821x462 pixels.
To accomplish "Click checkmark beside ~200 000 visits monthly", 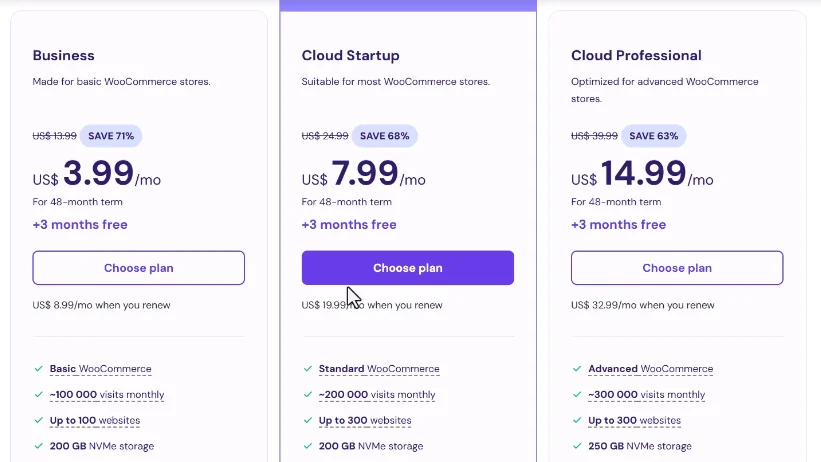I will pyautogui.click(x=307, y=394).
